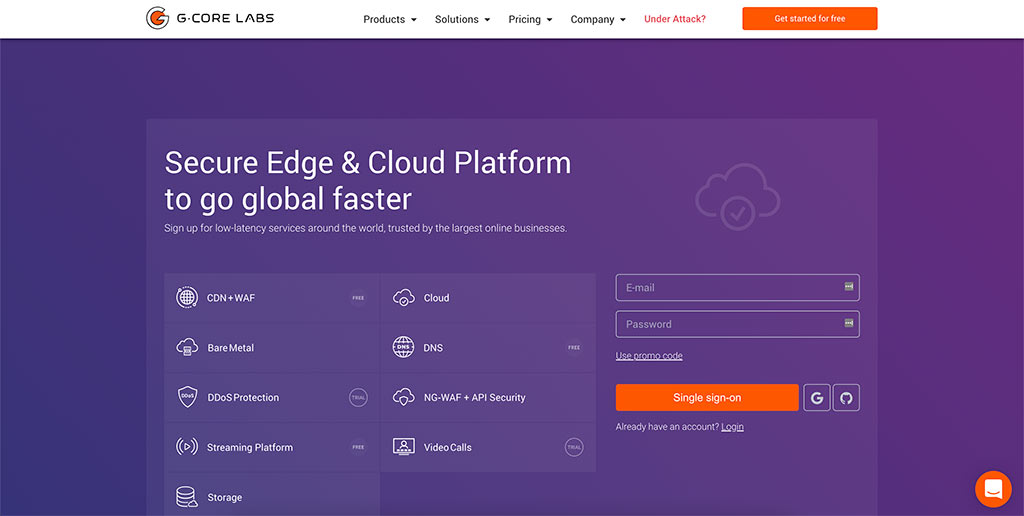Open the live chat widget

click(993, 489)
